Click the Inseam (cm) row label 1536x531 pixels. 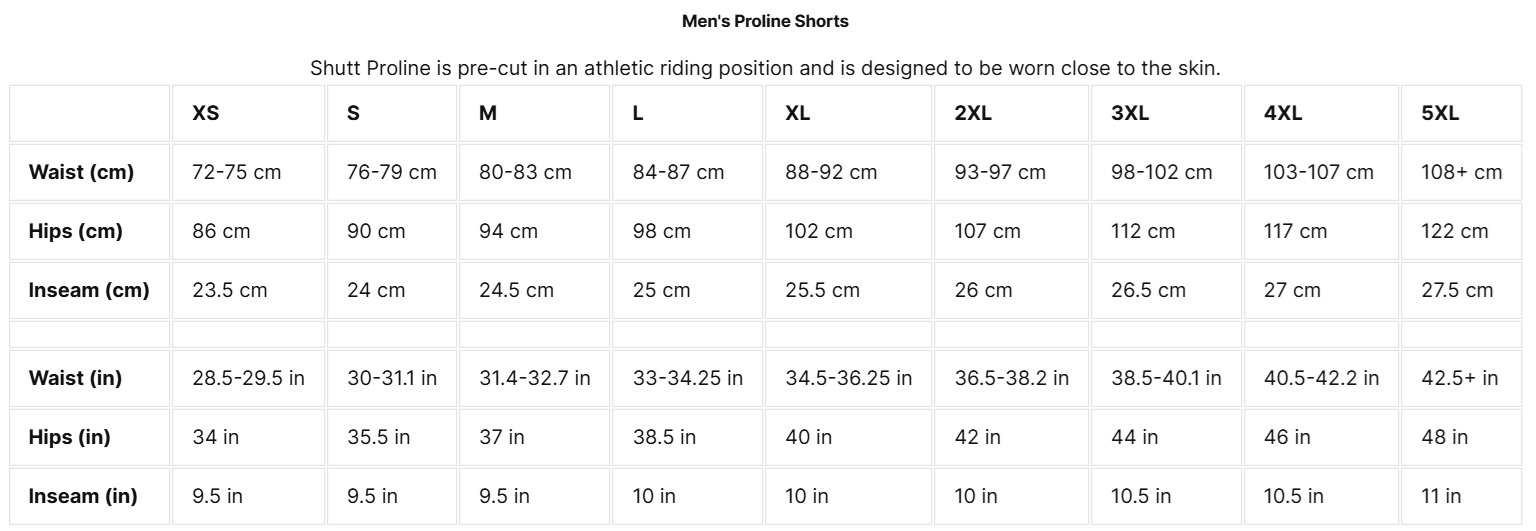[89, 290]
